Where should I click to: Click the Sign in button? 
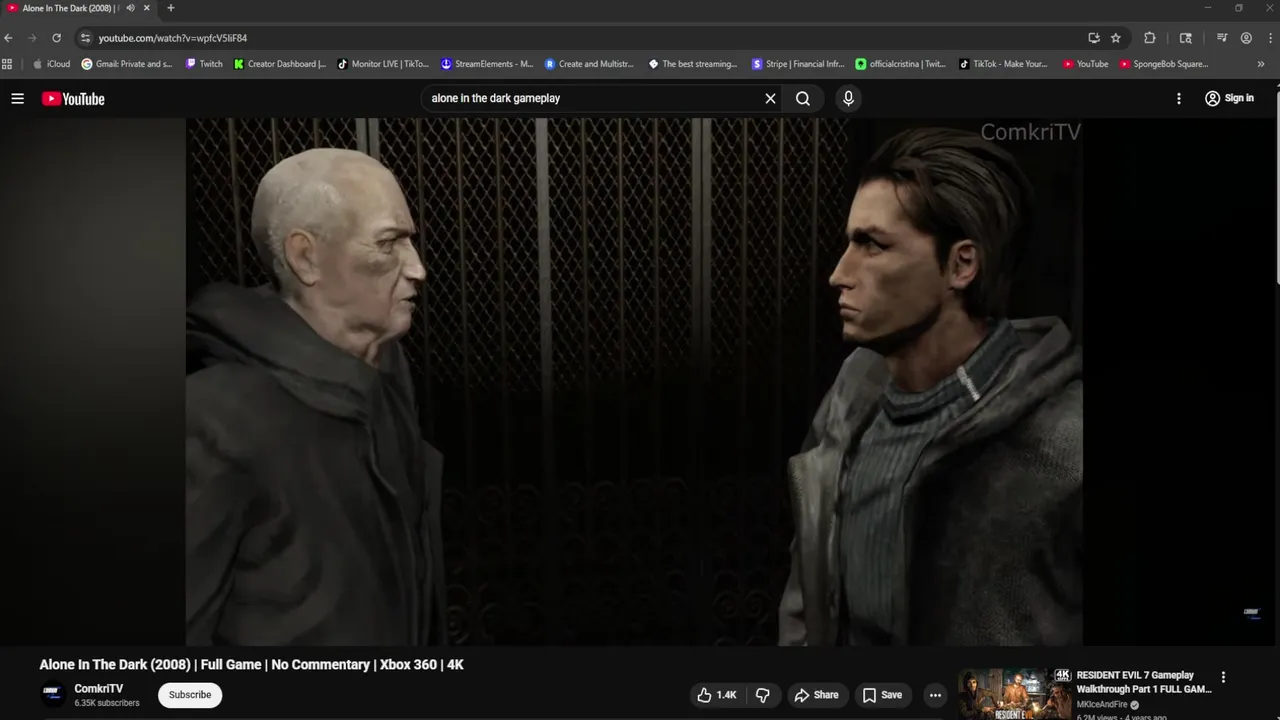click(1229, 98)
